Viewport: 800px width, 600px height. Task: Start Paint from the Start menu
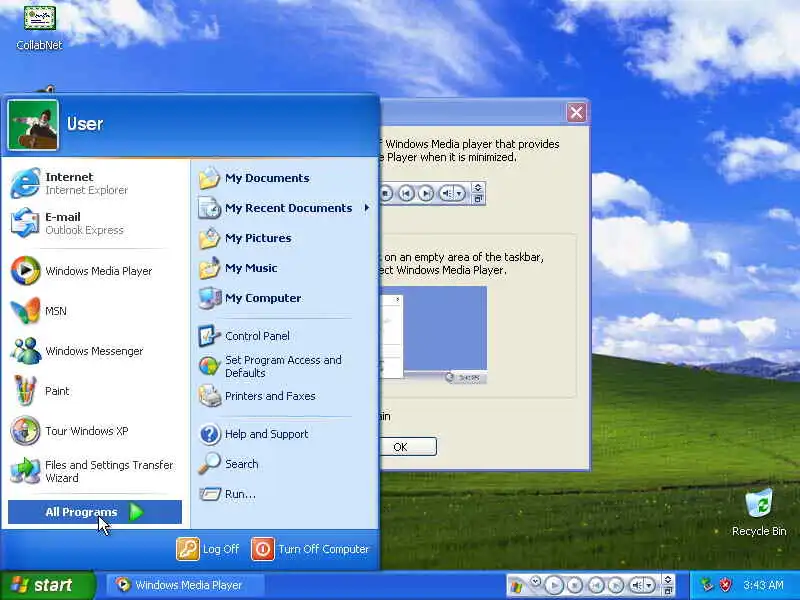94,391
